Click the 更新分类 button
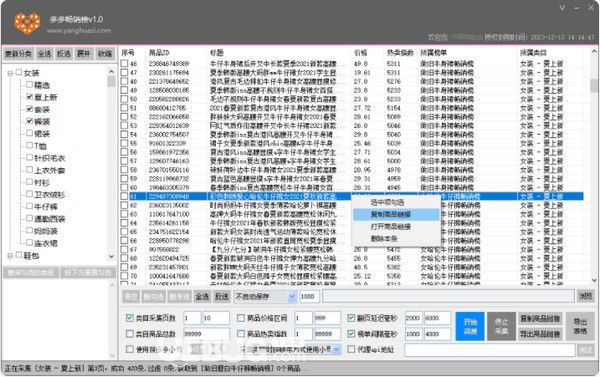The image size is (600, 377). click(x=18, y=54)
